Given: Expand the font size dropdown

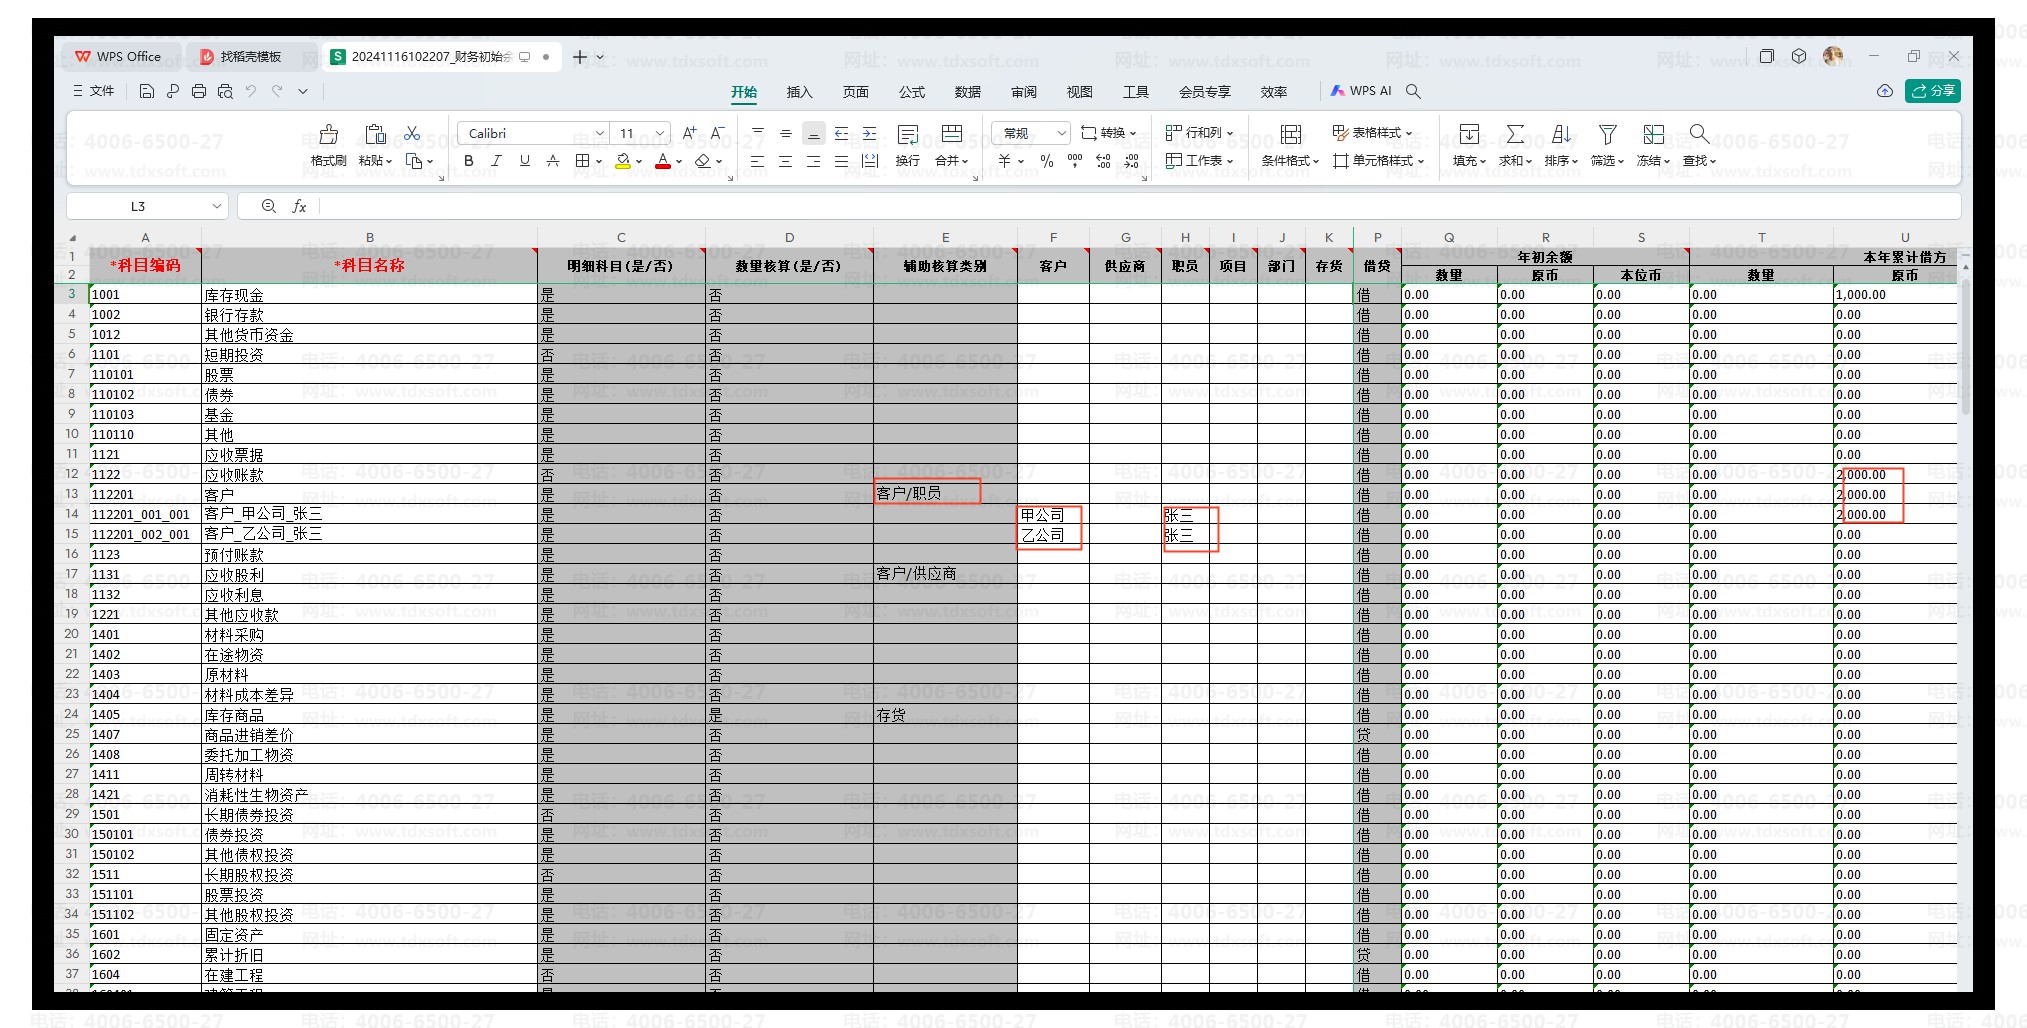Looking at the screenshot, I should [x=660, y=133].
